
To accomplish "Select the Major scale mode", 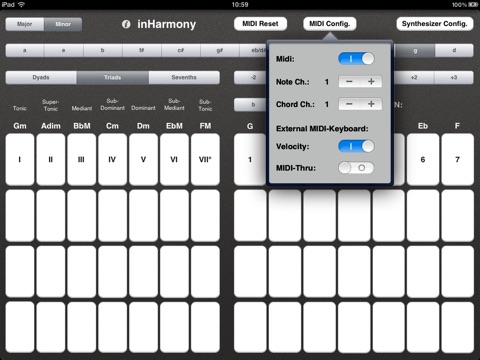I will pos(25,24).
